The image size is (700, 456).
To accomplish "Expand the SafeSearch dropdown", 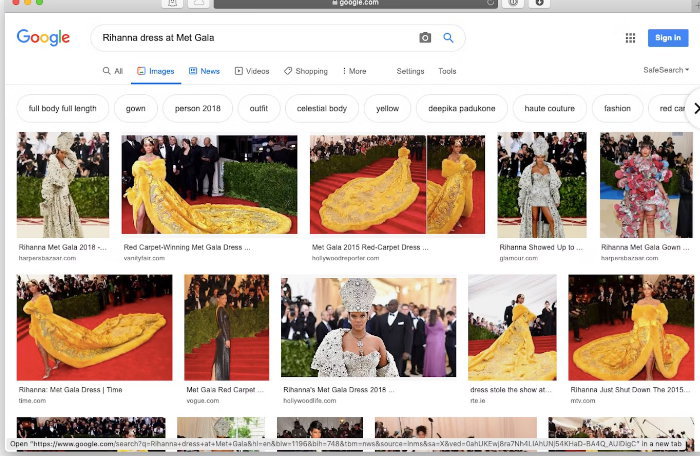I will point(666,70).
